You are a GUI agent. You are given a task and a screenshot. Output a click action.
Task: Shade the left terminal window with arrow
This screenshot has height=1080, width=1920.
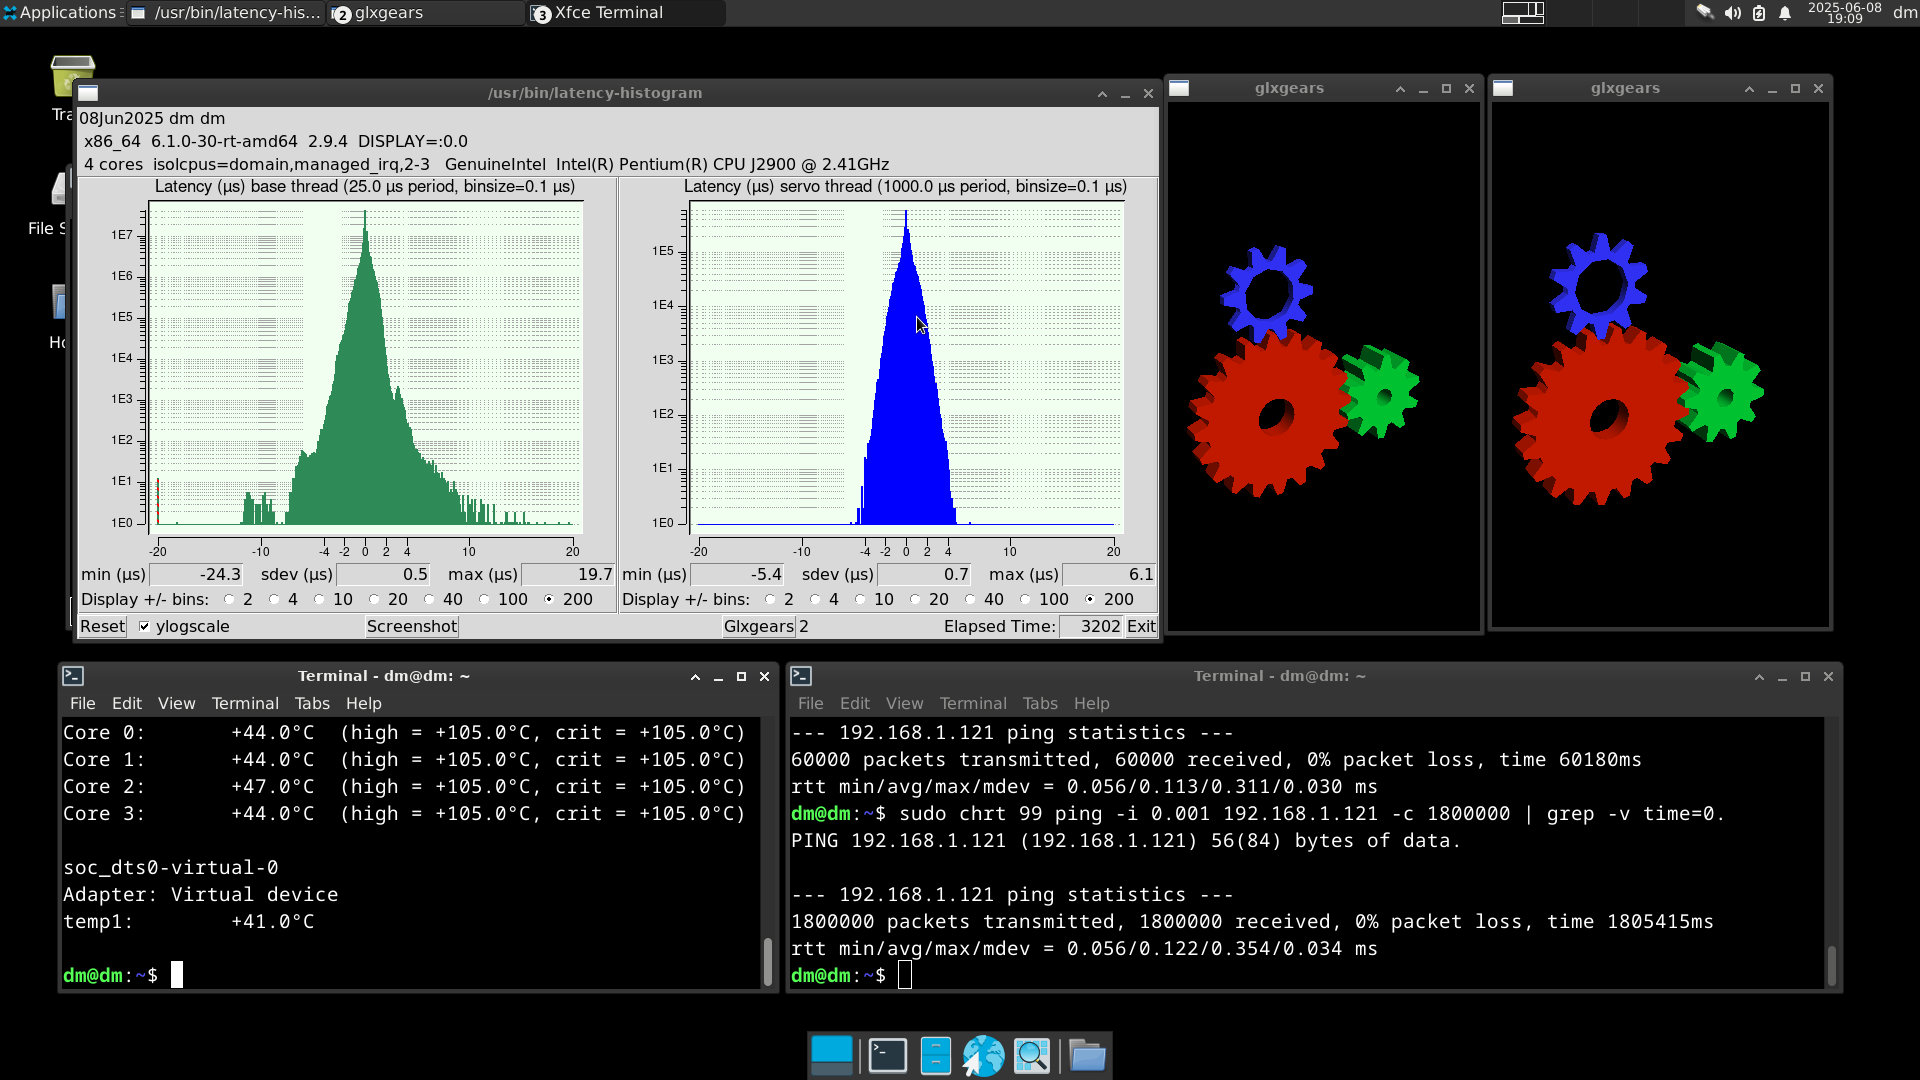point(695,676)
